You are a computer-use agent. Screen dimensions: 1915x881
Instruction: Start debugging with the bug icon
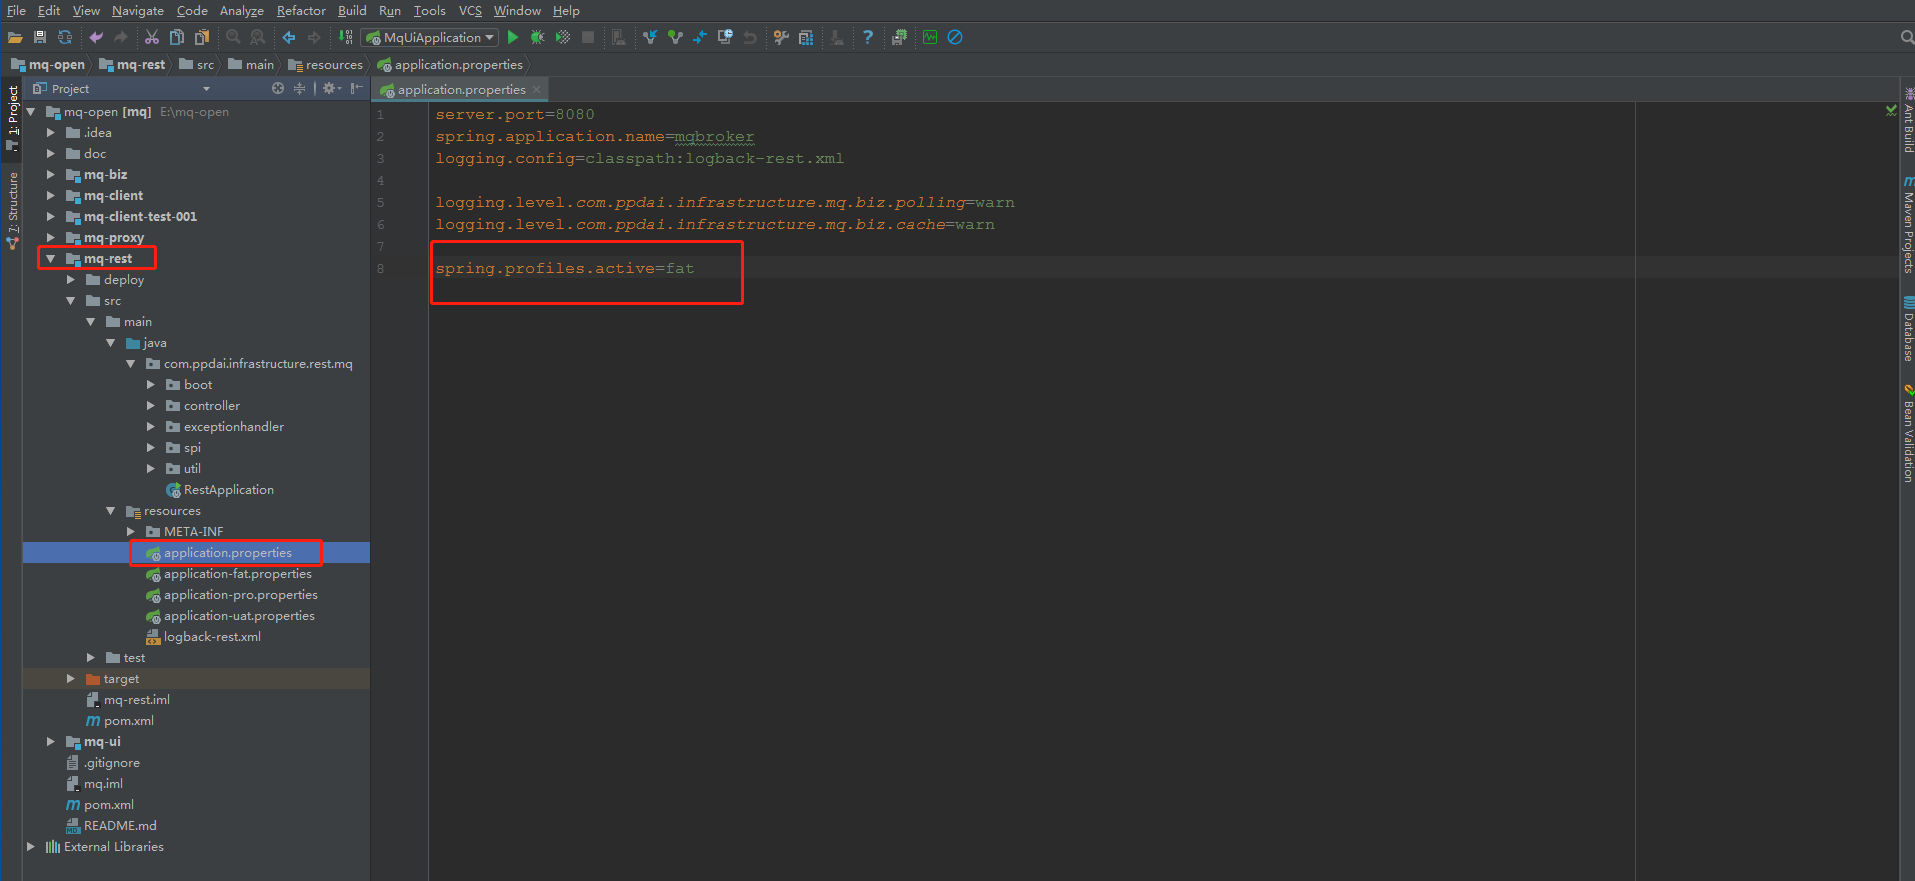click(x=538, y=37)
